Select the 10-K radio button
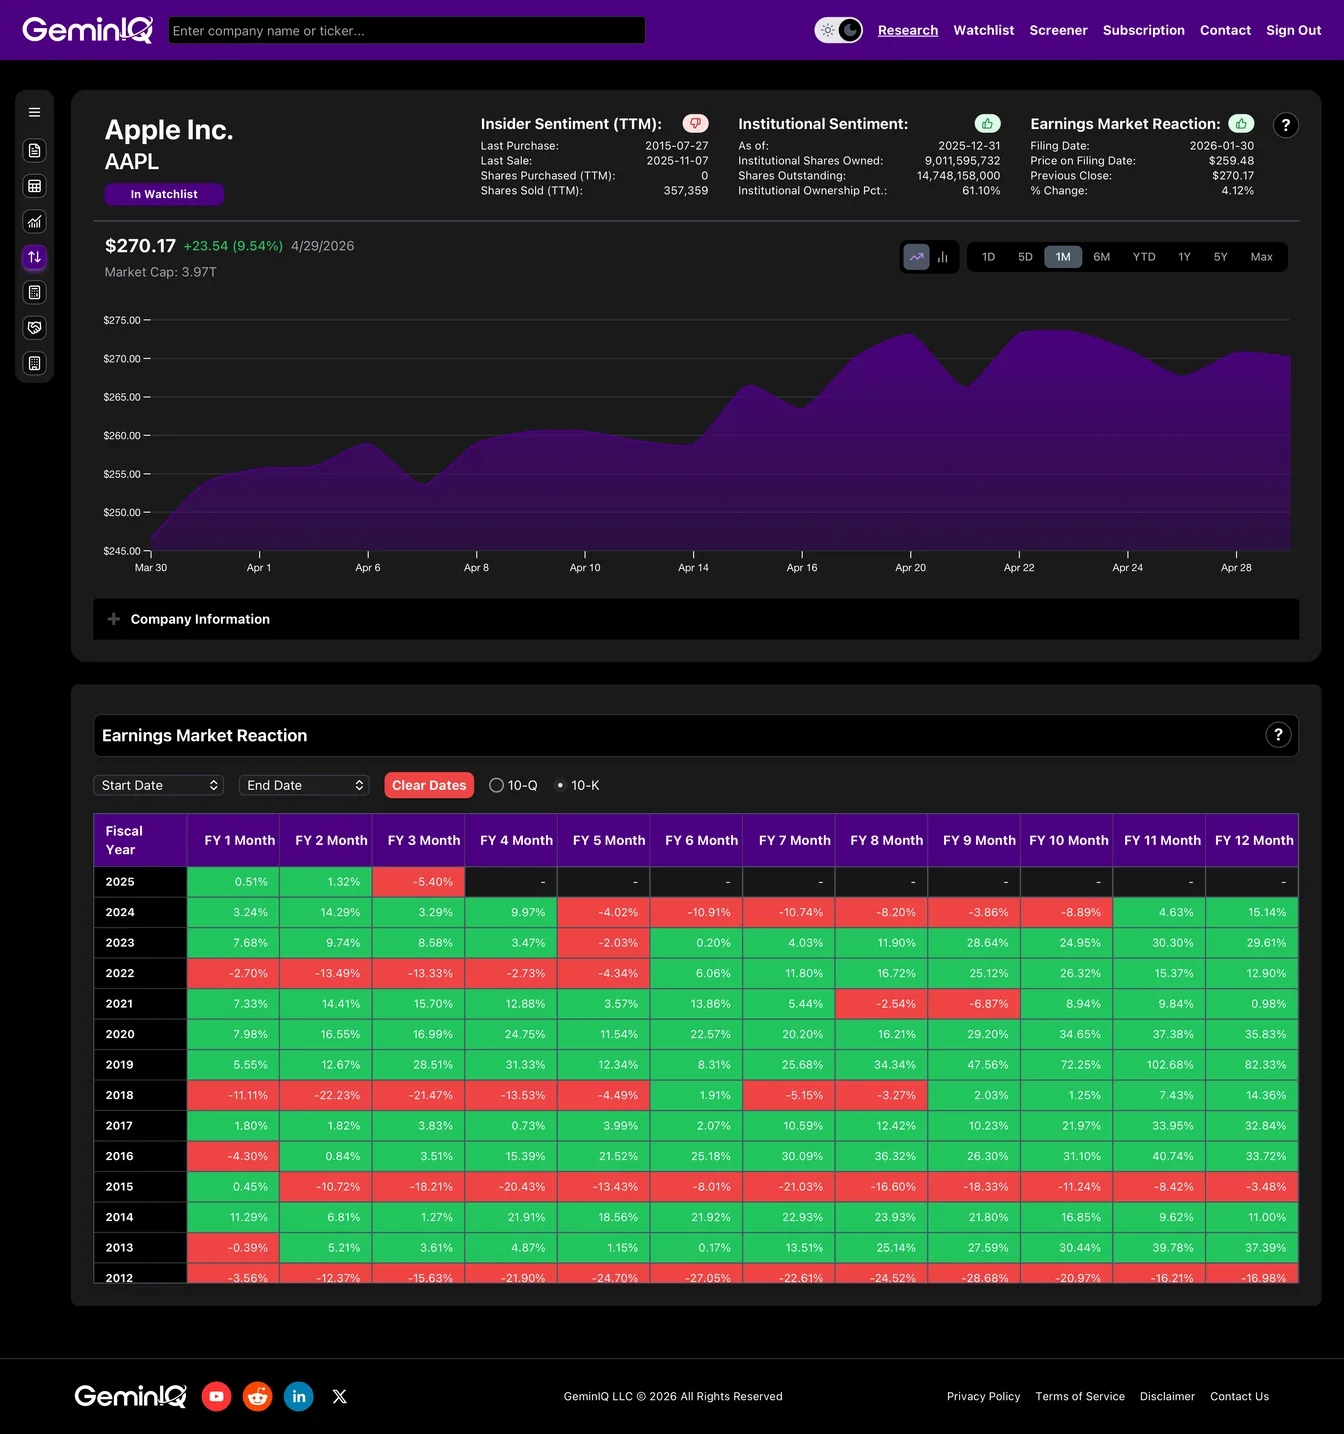The width and height of the screenshot is (1344, 1434). point(560,785)
